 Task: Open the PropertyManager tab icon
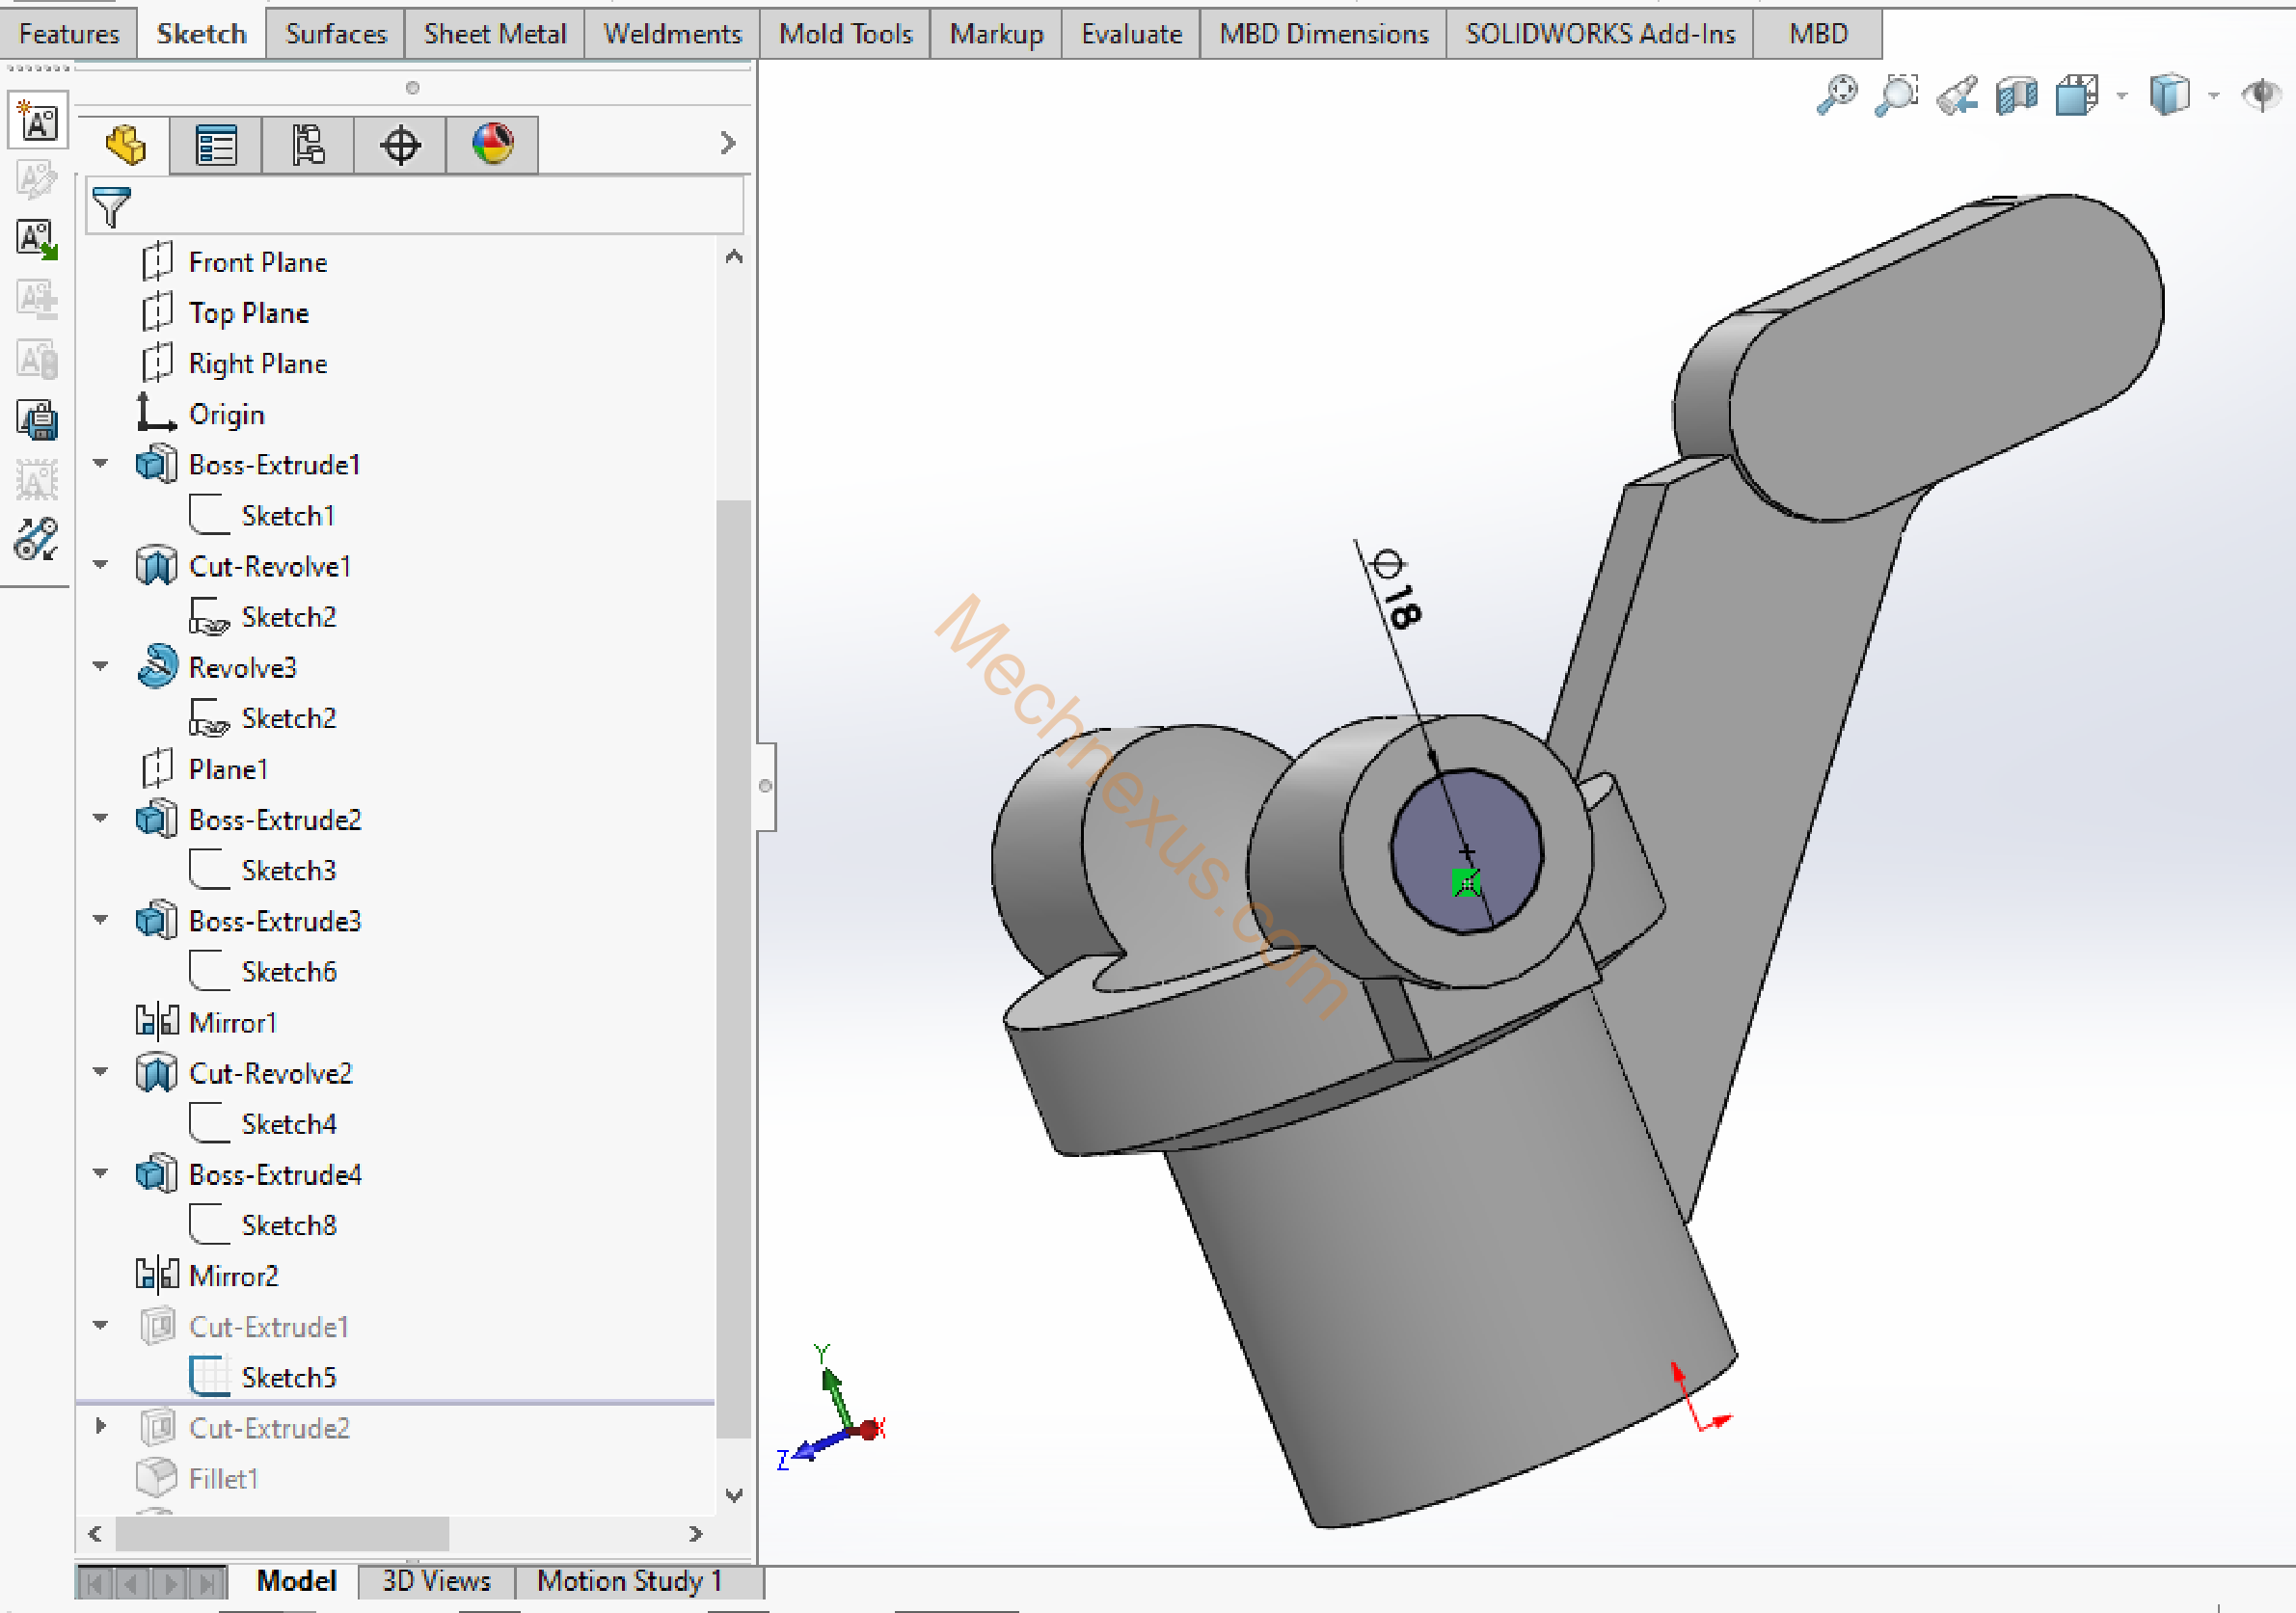216,146
